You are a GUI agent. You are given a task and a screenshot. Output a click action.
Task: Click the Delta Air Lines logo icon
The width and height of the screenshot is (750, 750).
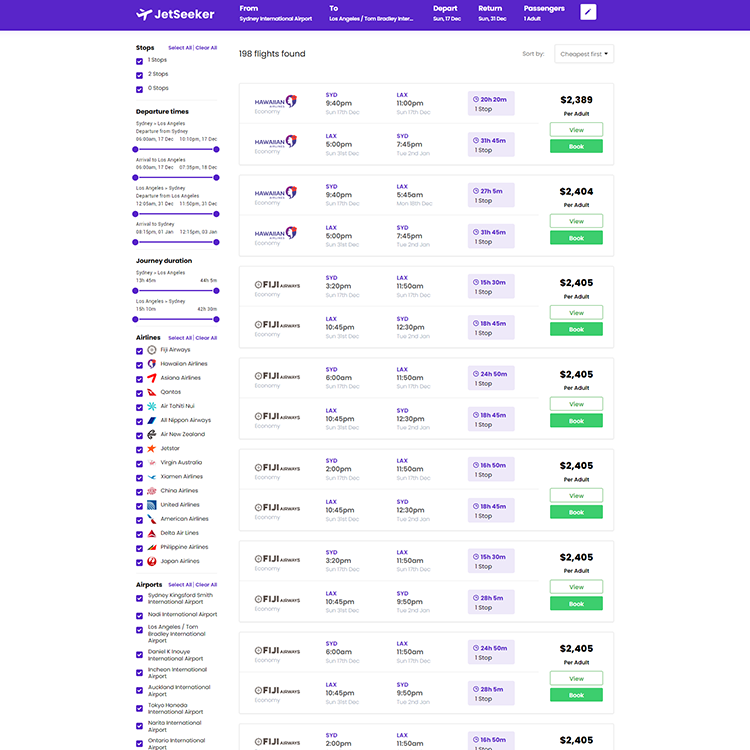[x=152, y=533]
